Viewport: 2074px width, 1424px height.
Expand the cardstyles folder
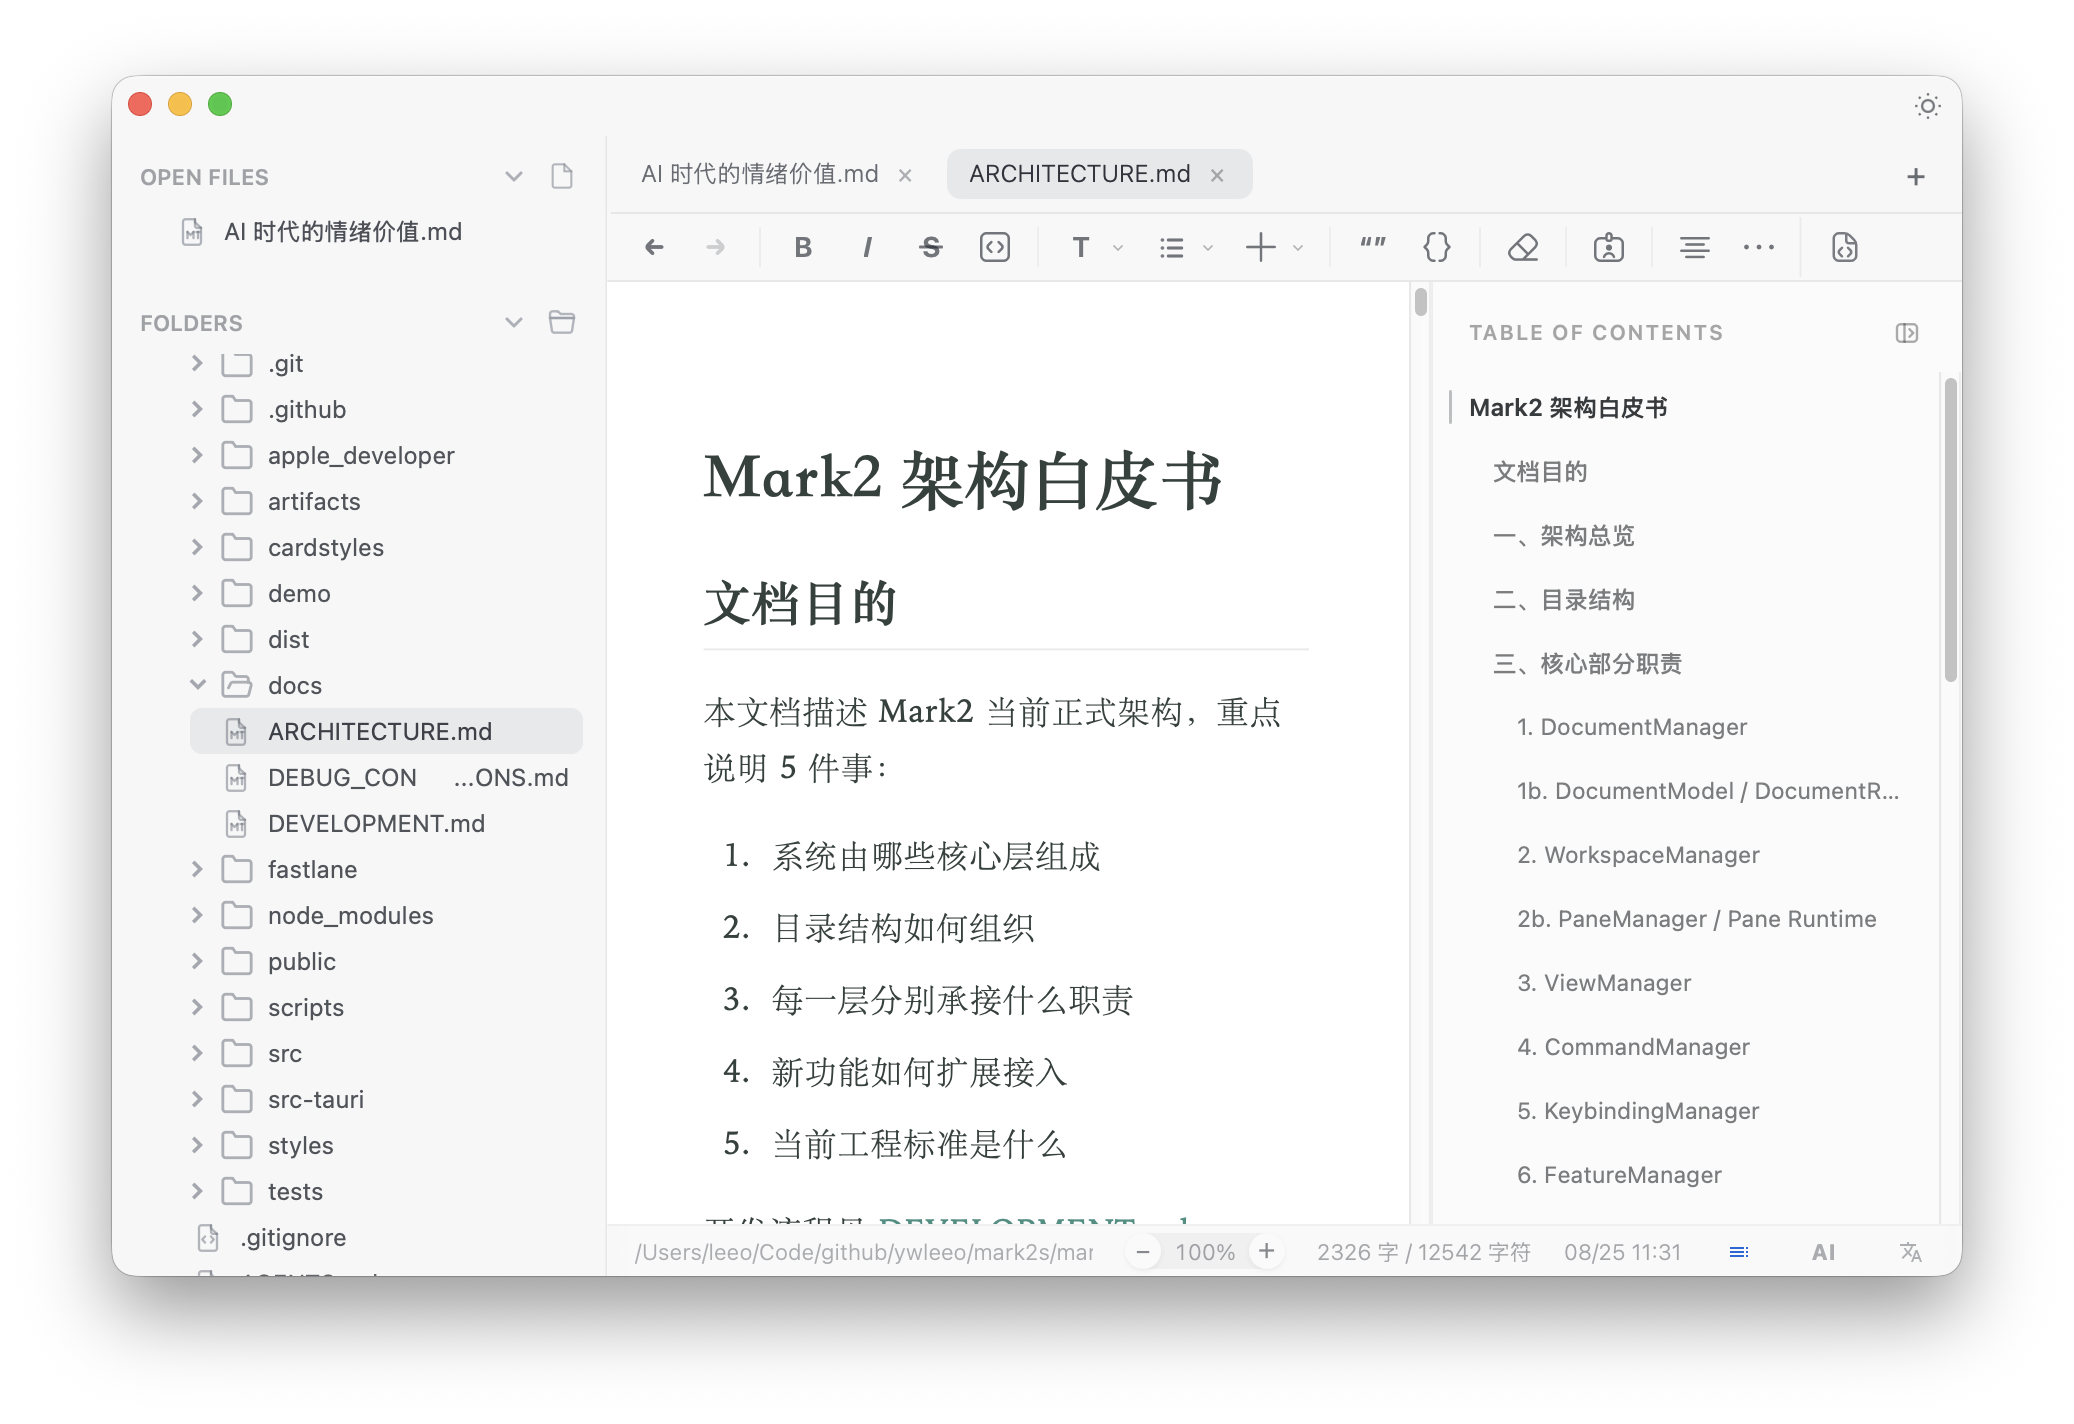197,547
